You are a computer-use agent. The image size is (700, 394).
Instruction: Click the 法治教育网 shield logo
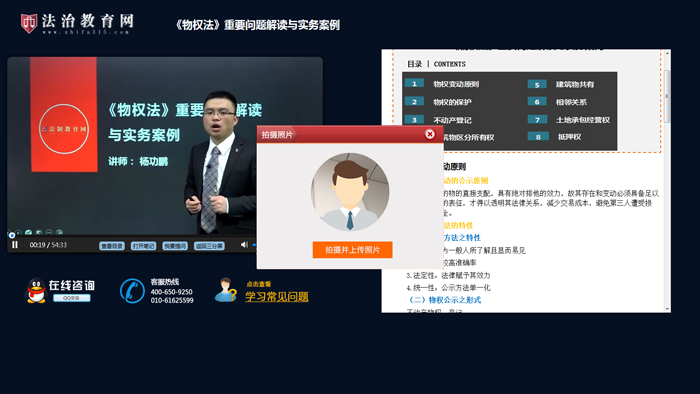[29, 23]
